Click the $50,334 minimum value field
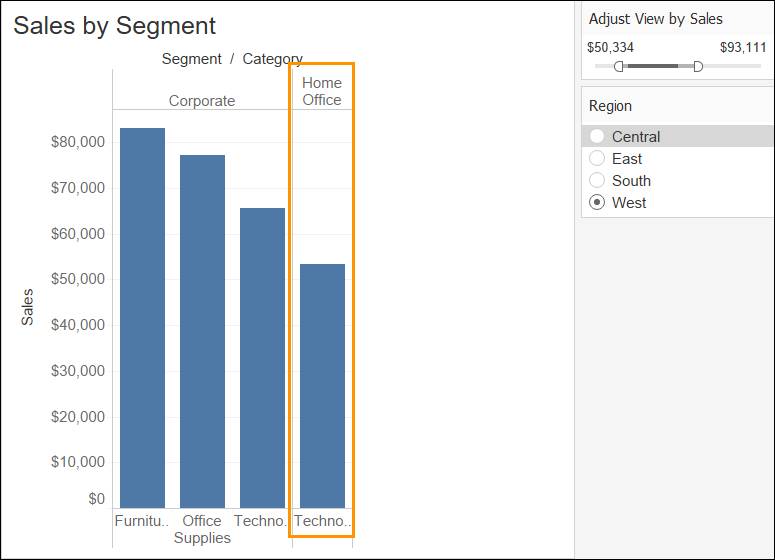 pos(611,47)
